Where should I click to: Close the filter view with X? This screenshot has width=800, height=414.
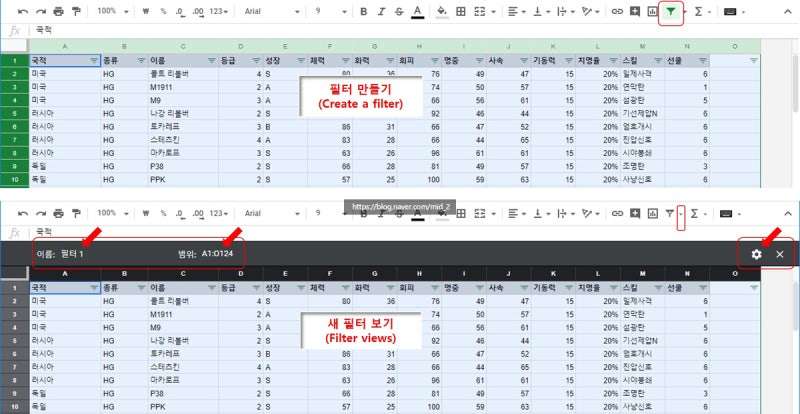point(780,254)
